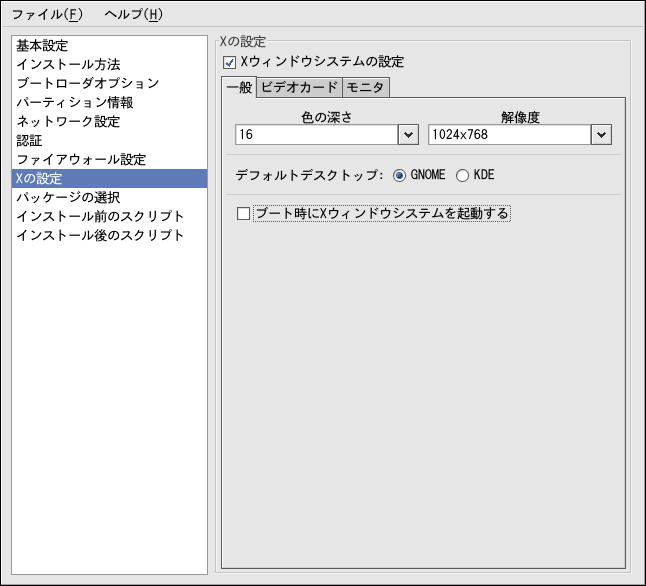Screen dimensions: 646x586
Task: Select Xの設定 in the sidebar
Action: click(39, 179)
